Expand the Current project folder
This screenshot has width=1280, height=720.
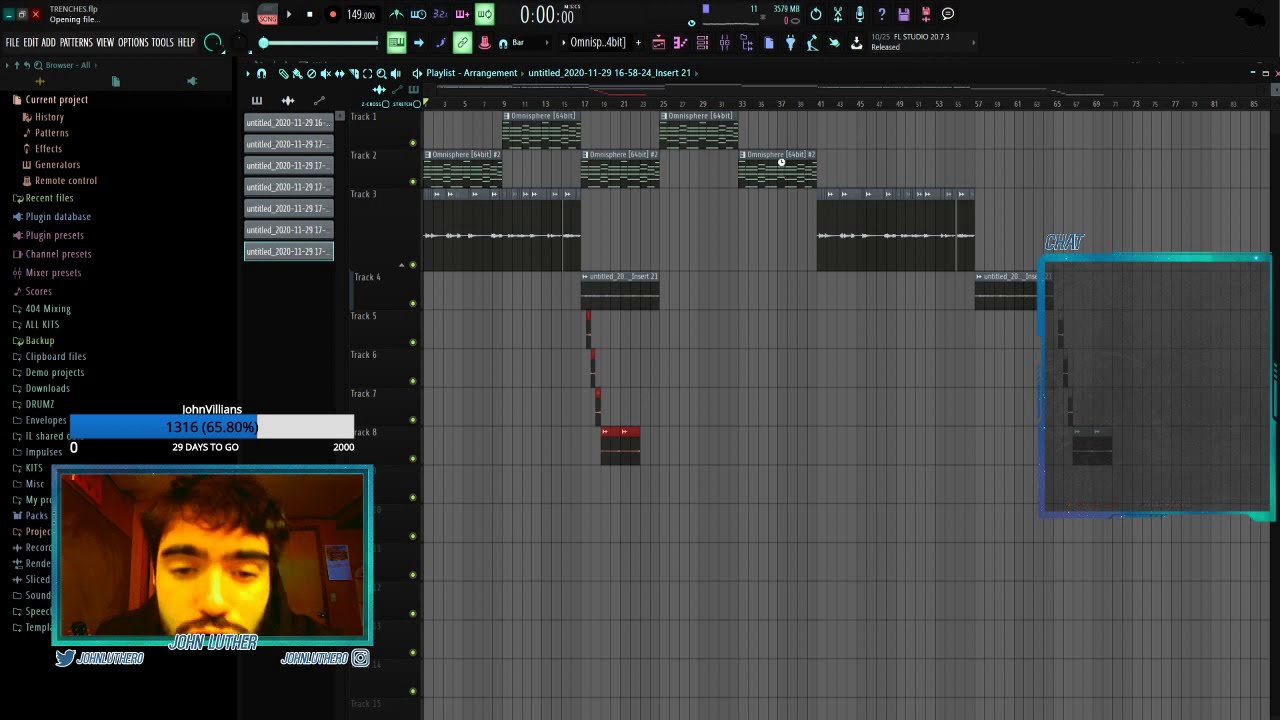click(56, 100)
